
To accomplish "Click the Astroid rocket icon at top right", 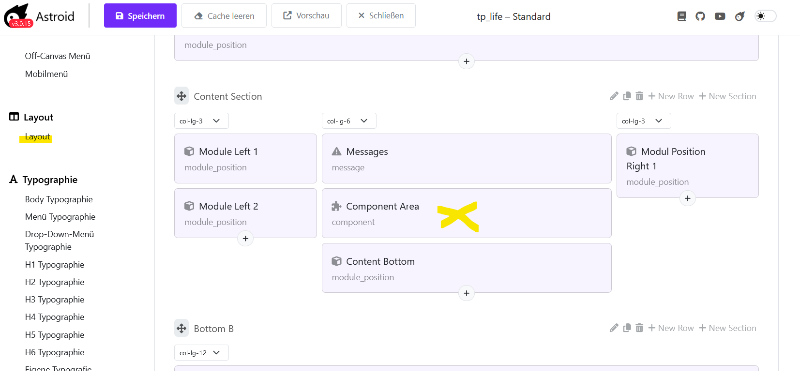I will [739, 16].
